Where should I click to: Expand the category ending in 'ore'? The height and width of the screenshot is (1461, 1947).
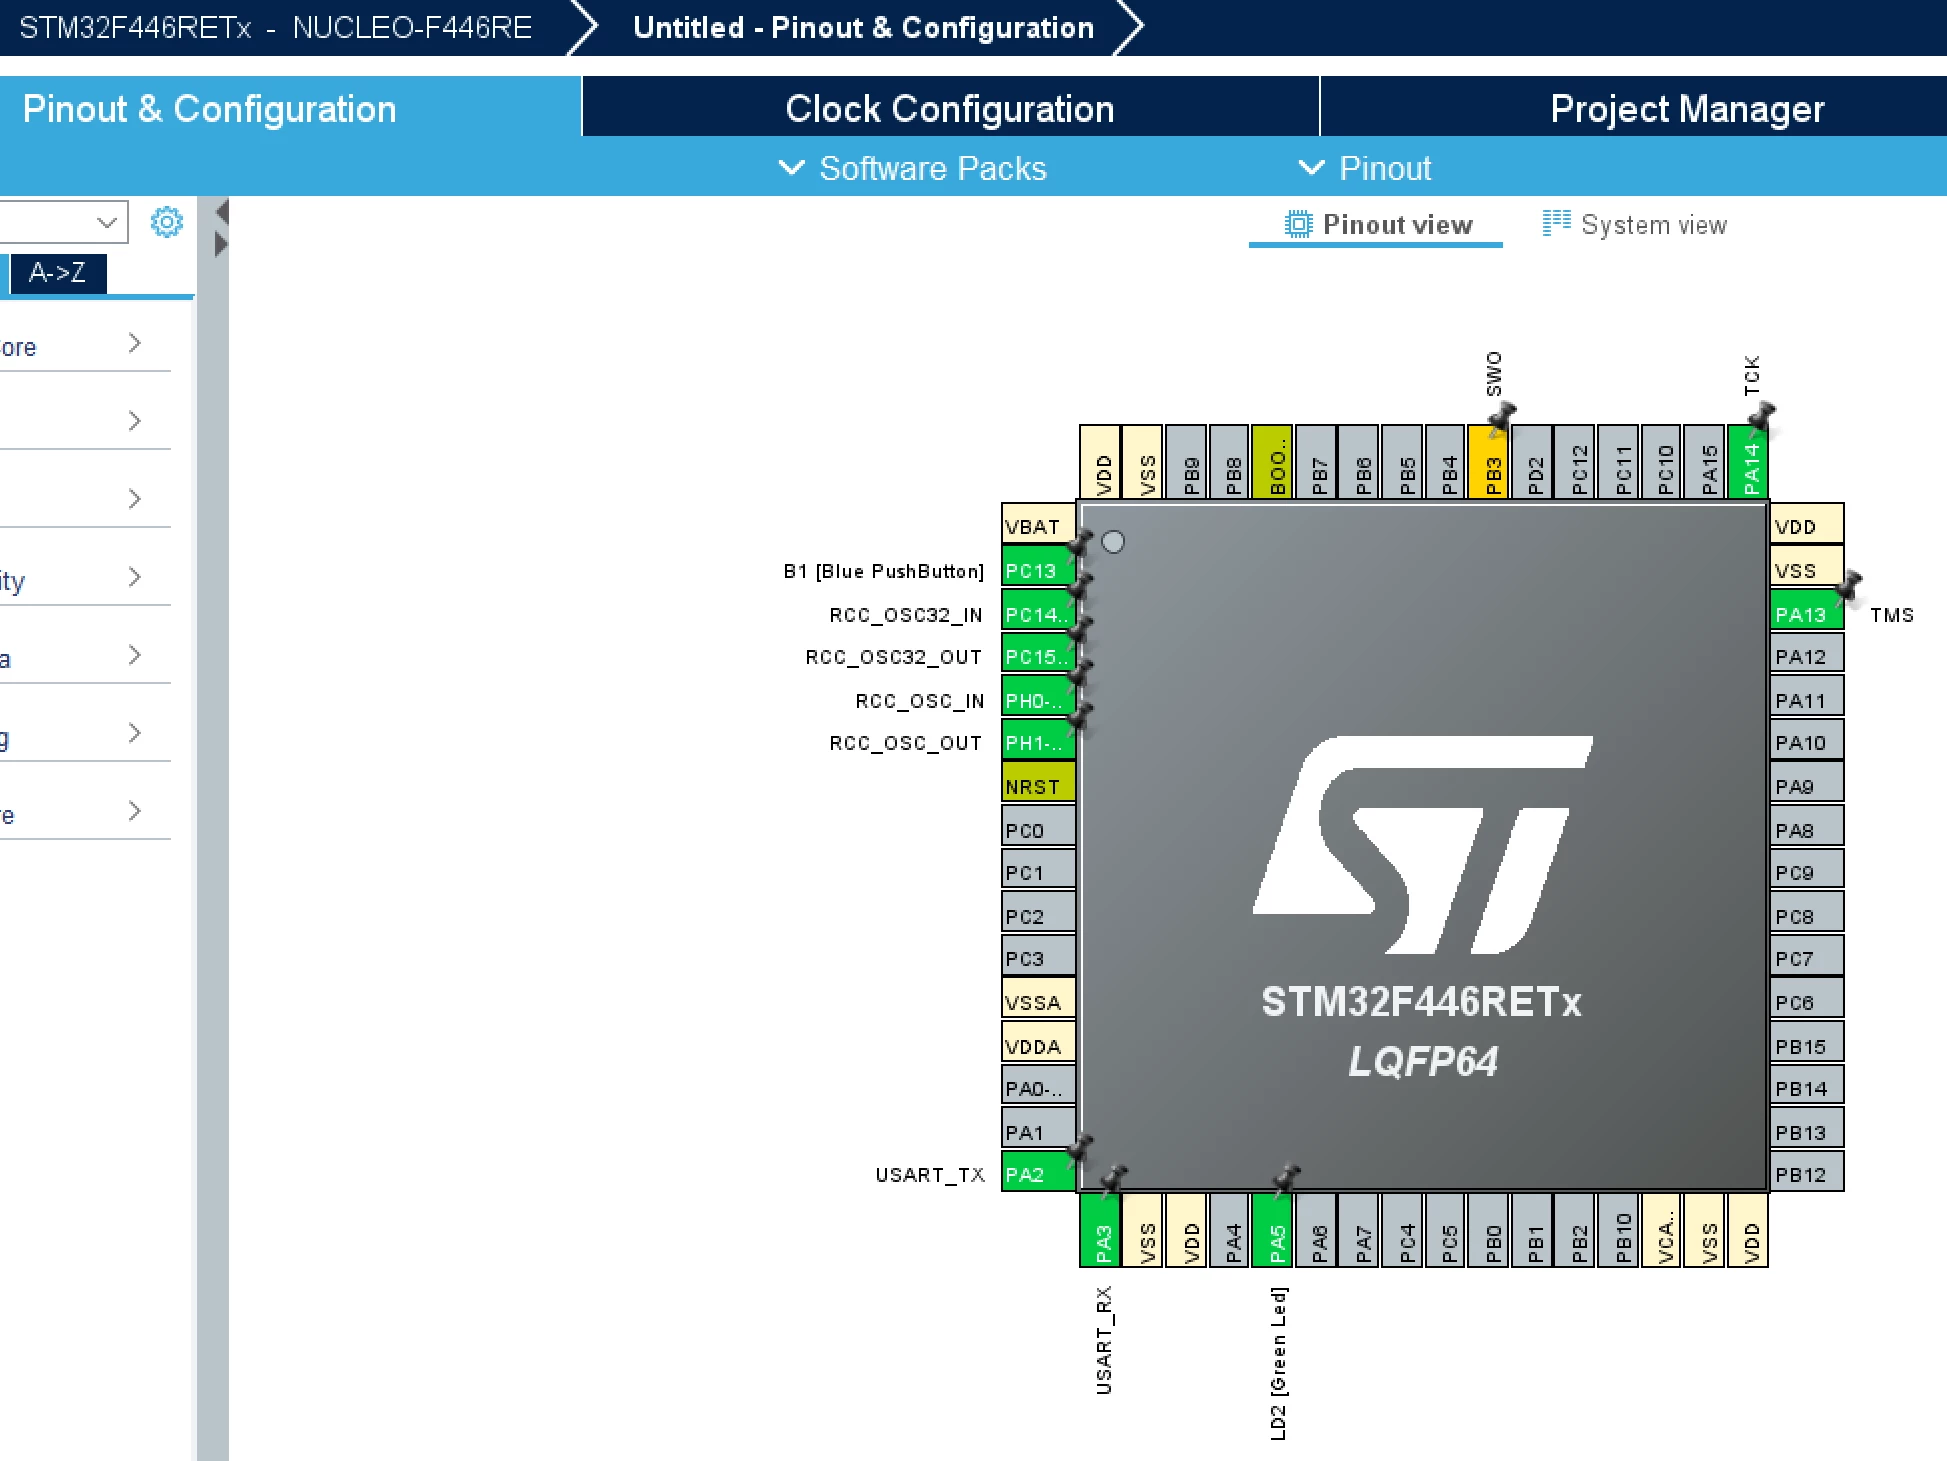(85, 345)
